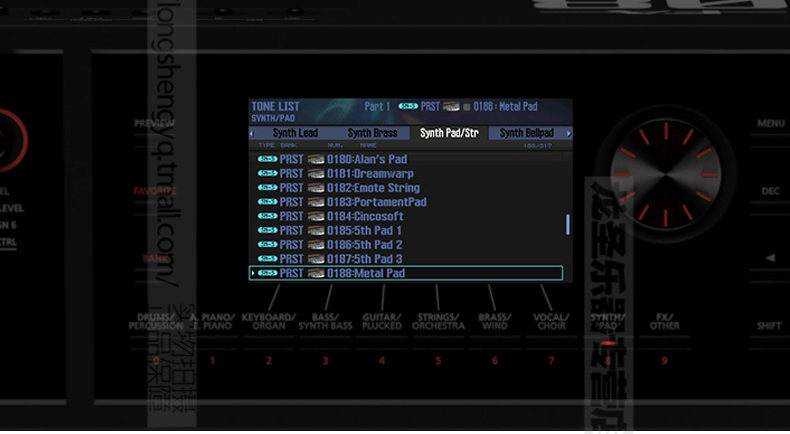
Task: Click the TONE LIST title text
Action: (275, 106)
